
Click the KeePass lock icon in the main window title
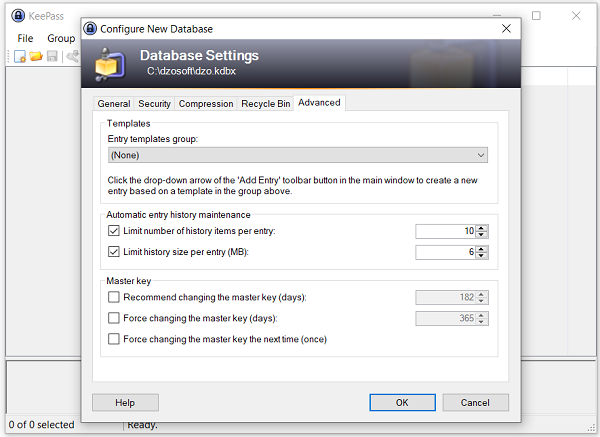click(x=18, y=16)
